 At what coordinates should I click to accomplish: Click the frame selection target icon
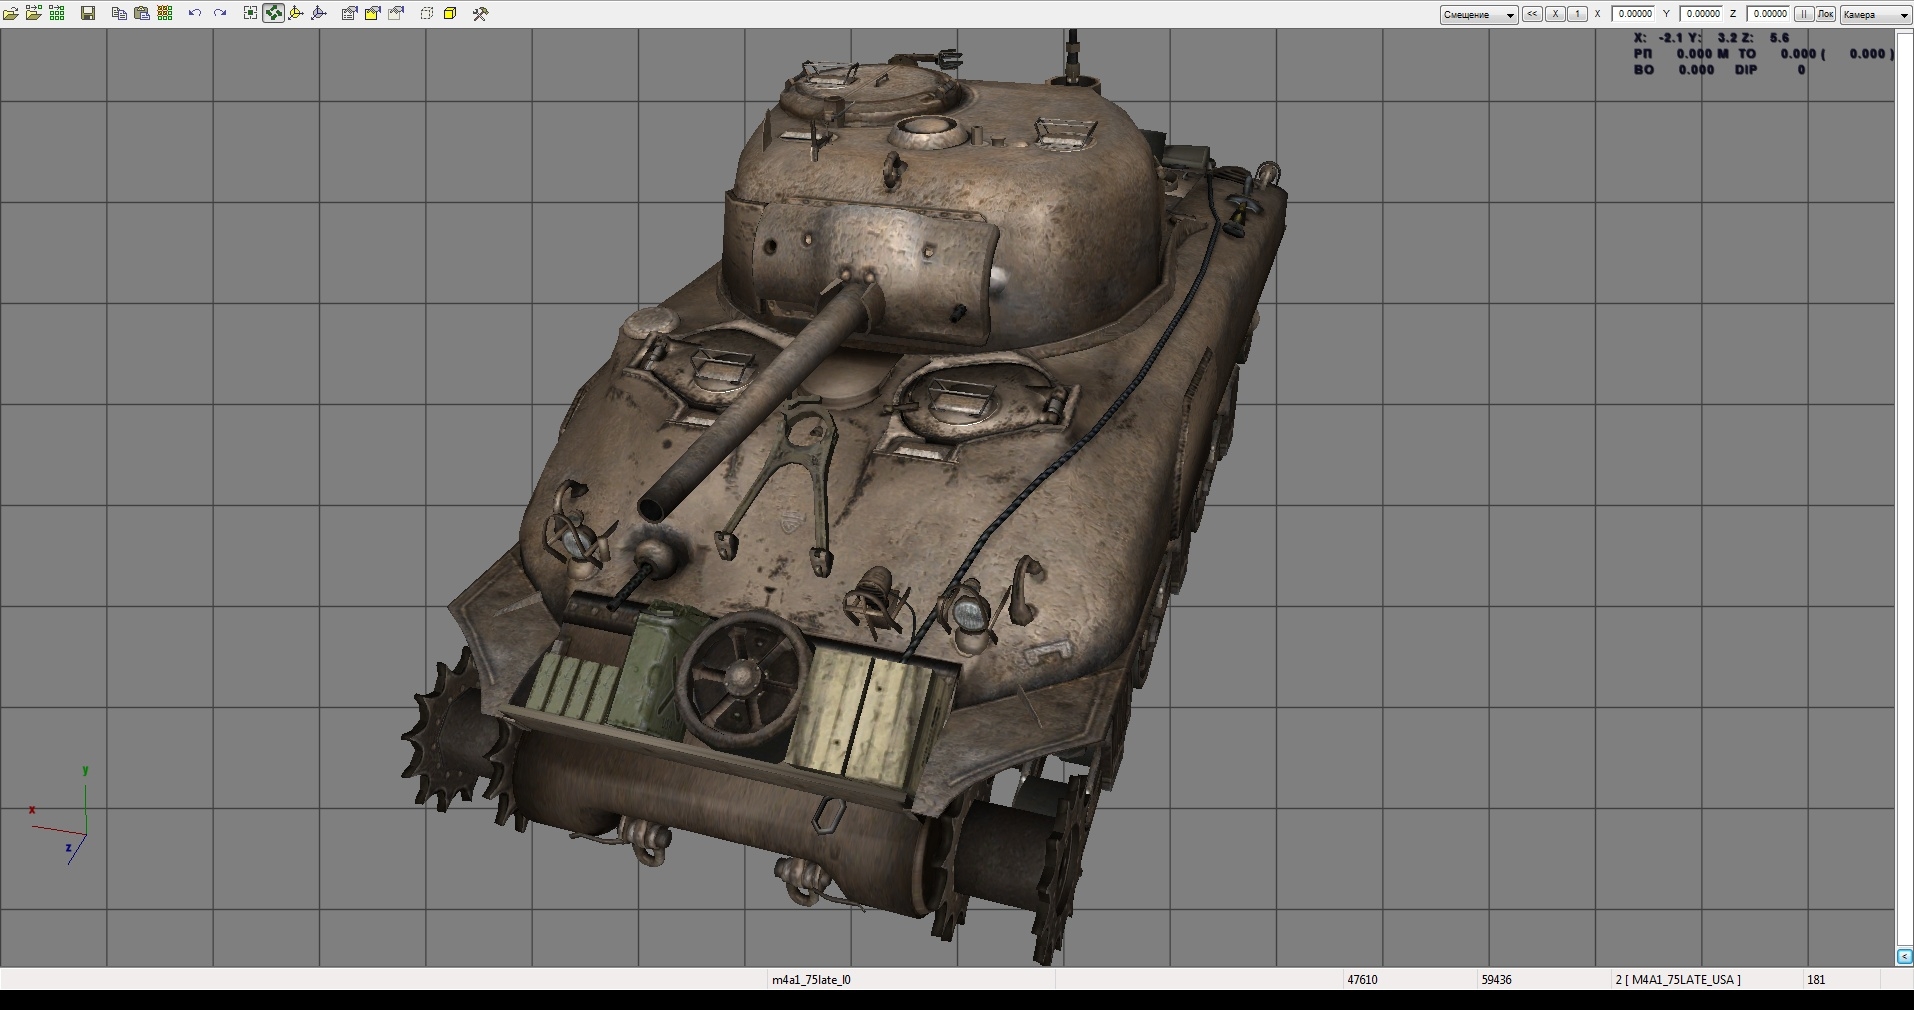[250, 13]
